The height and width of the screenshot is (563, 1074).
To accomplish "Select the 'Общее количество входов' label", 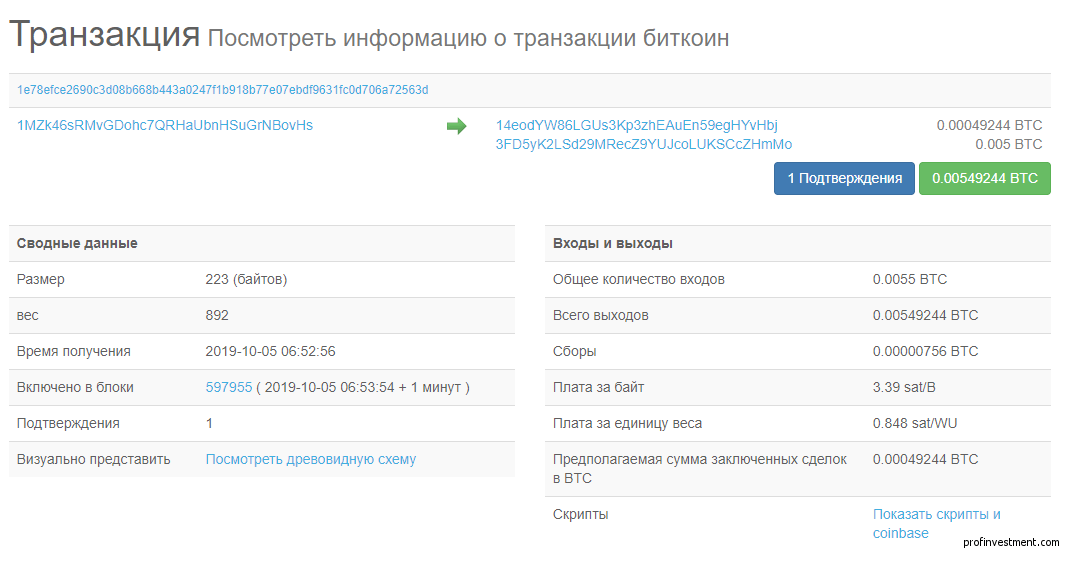I will pyautogui.click(x=638, y=279).
